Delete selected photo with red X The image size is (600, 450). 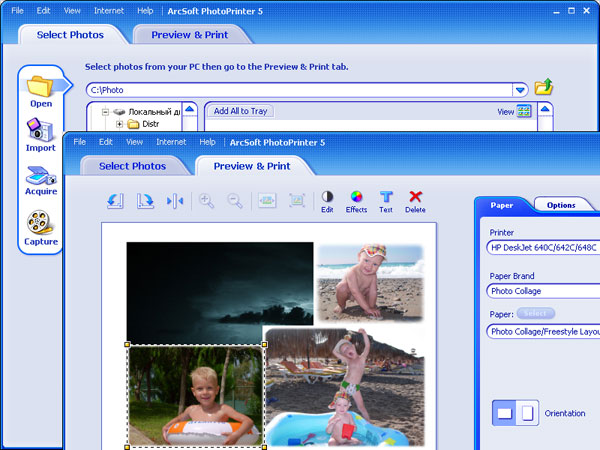[415, 202]
